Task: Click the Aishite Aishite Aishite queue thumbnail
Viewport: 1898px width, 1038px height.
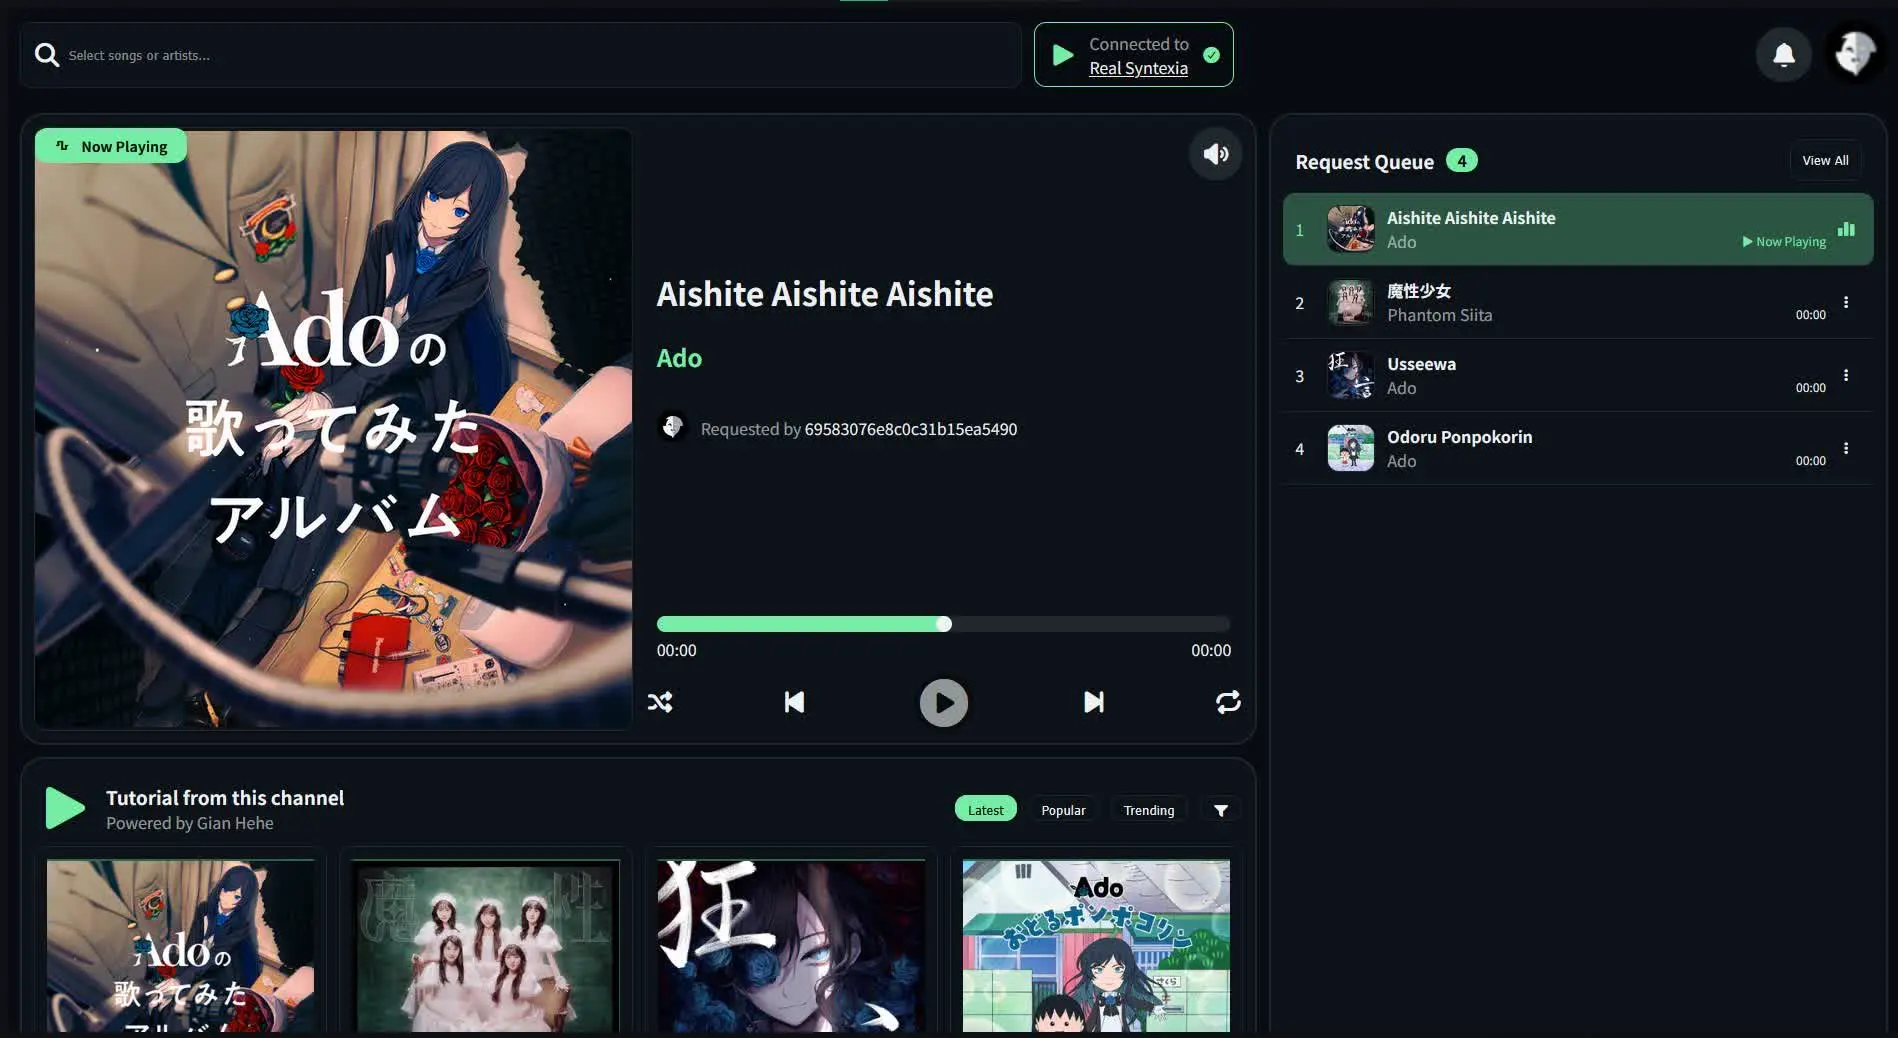Action: tap(1350, 229)
